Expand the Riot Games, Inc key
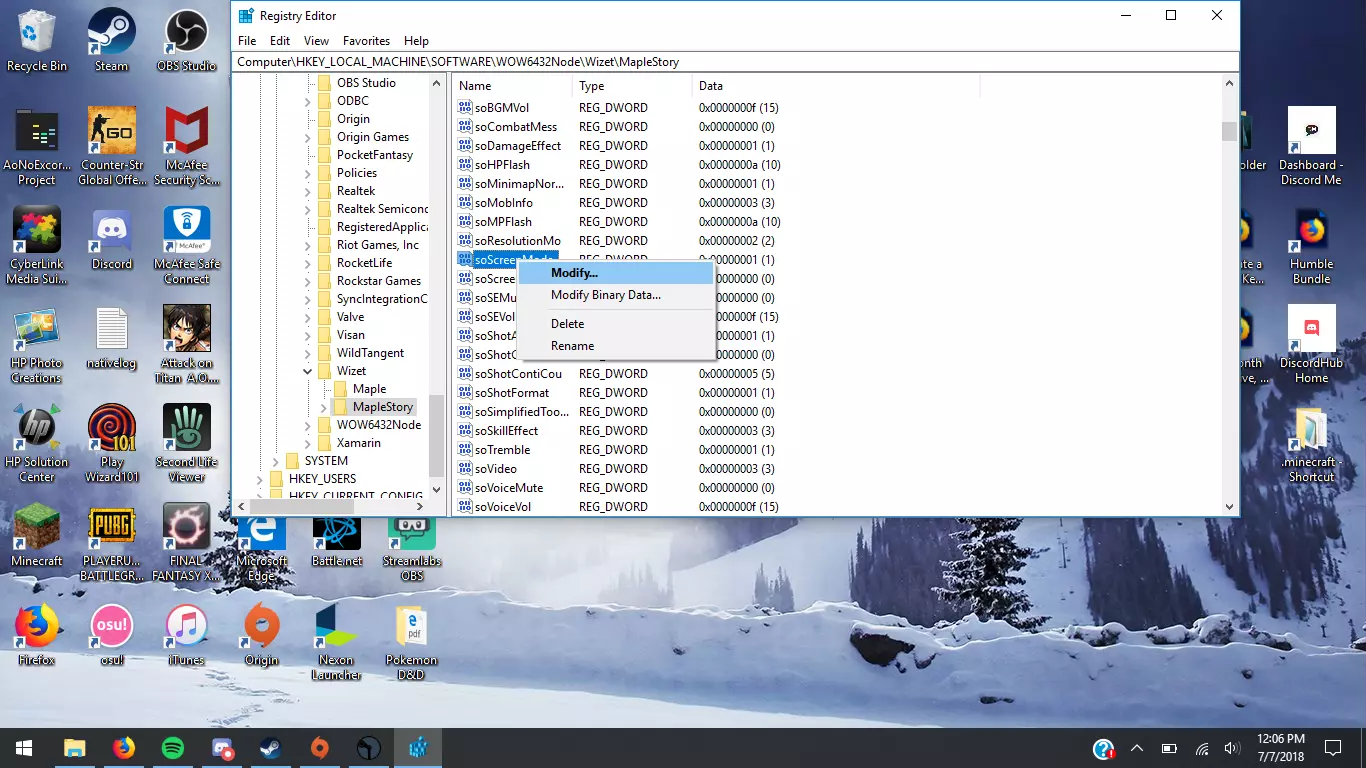The width and height of the screenshot is (1366, 768). 308,245
